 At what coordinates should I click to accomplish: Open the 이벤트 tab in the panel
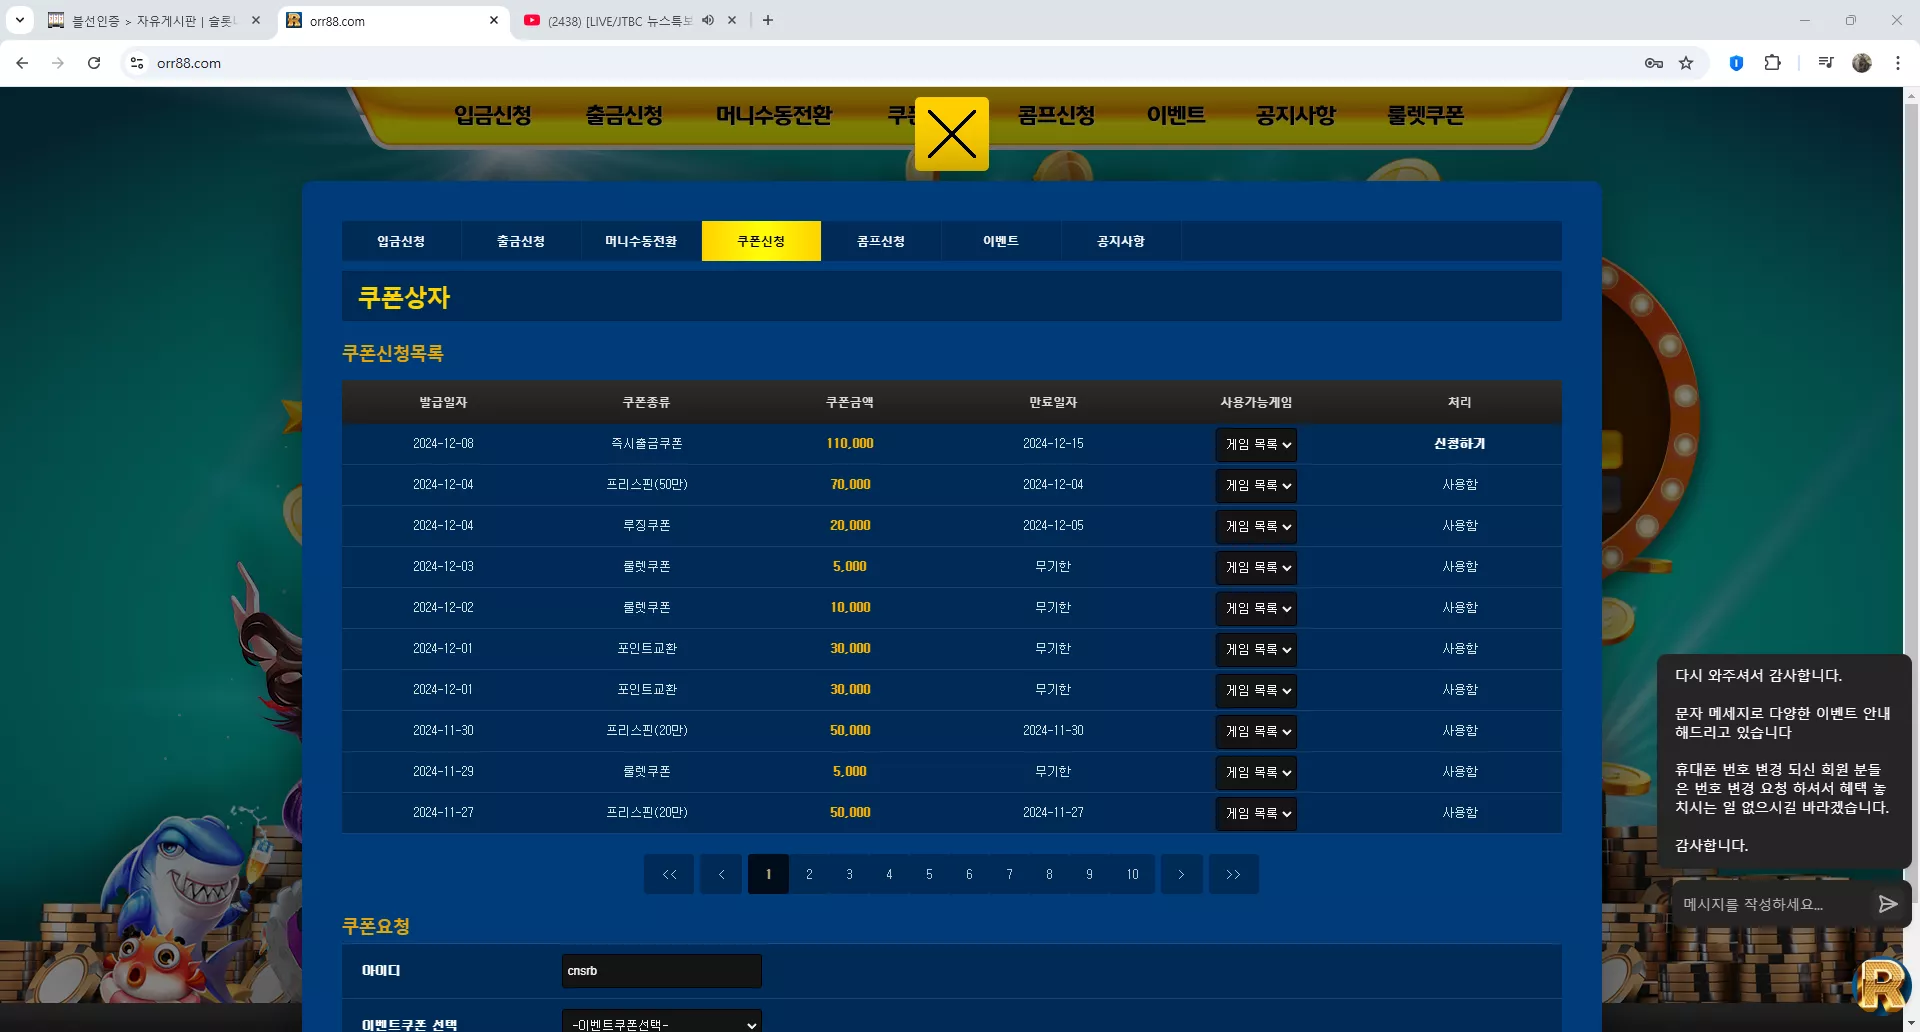point(1001,241)
